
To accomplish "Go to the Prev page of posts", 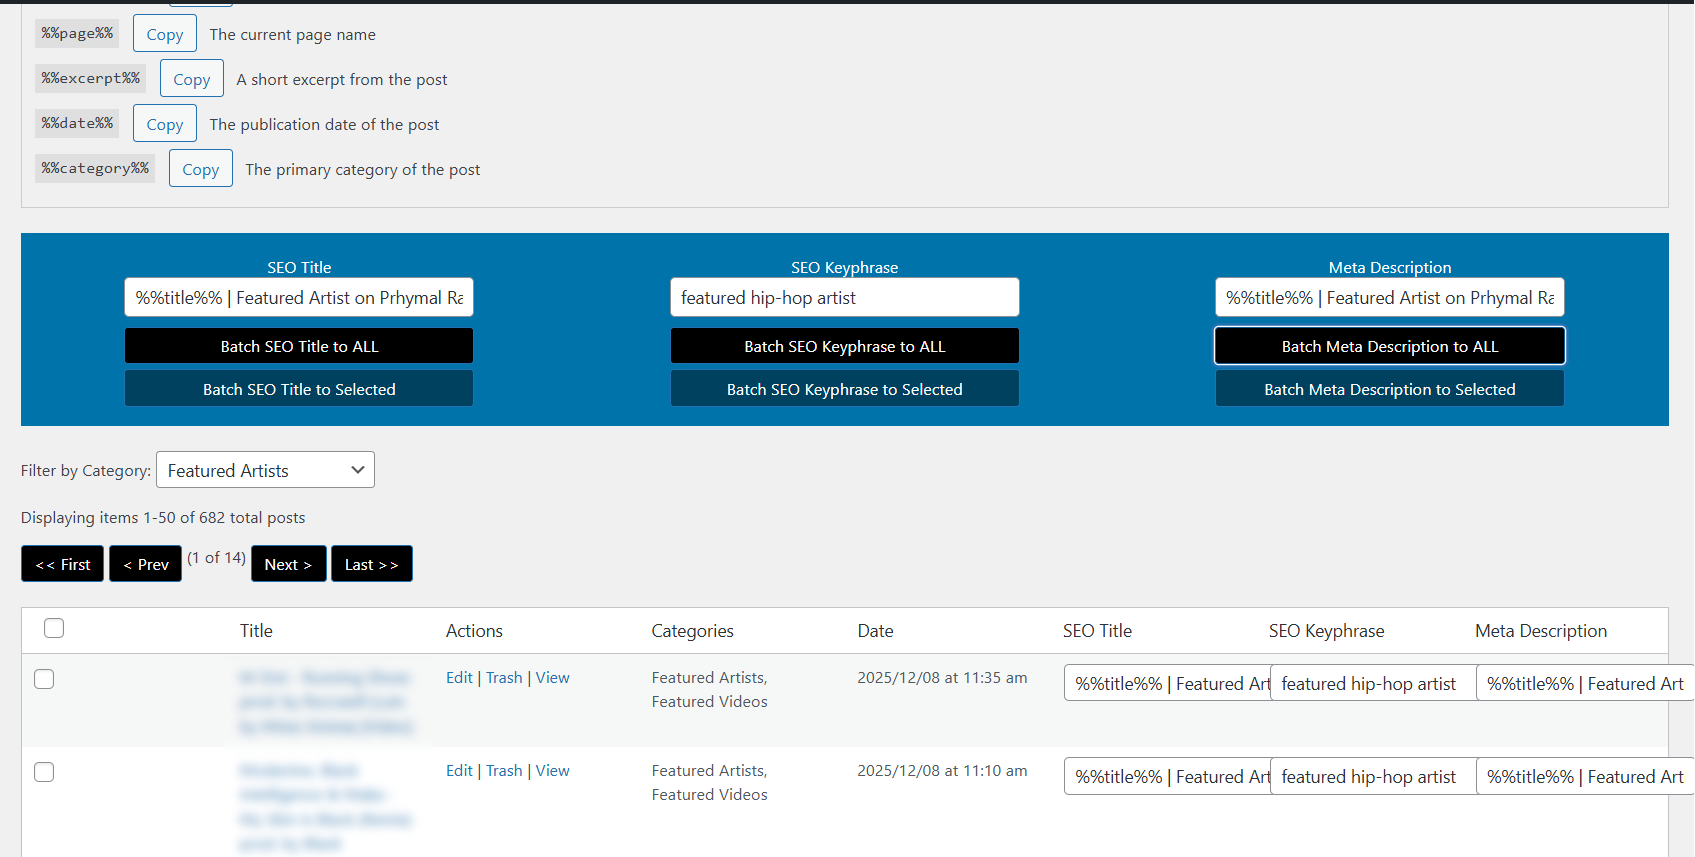I will pos(146,564).
